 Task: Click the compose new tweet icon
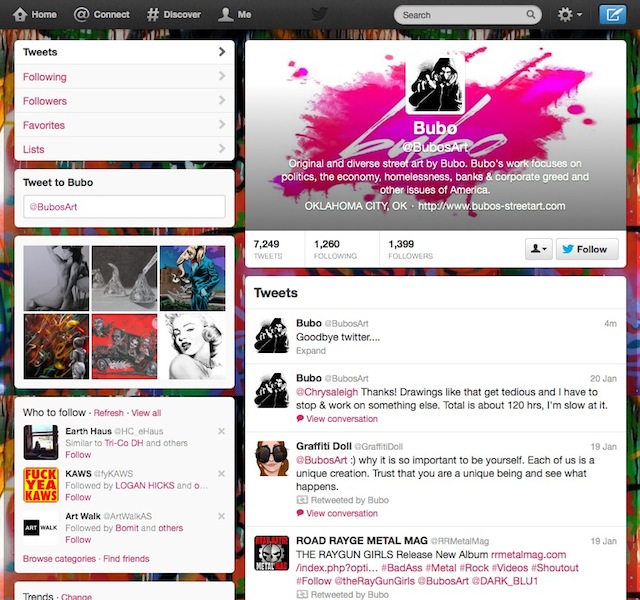(610, 15)
